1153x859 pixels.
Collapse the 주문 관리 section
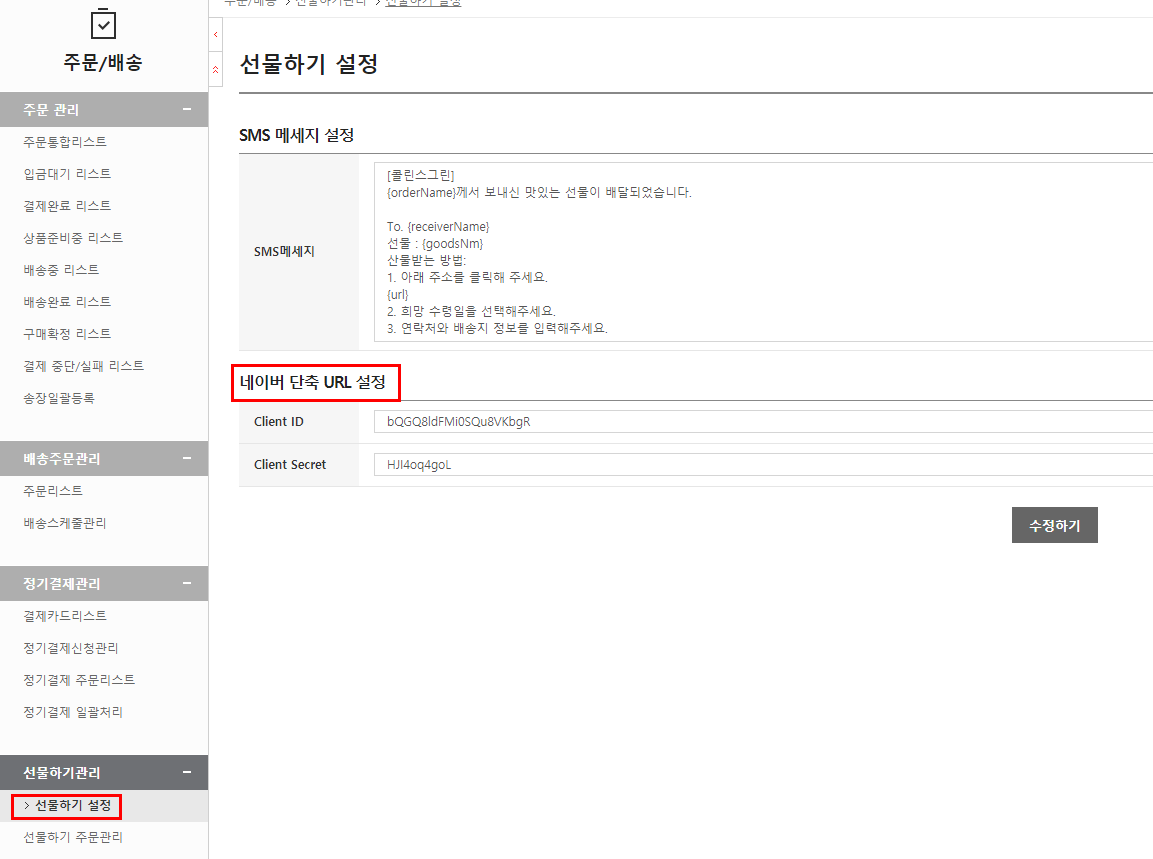[186, 110]
